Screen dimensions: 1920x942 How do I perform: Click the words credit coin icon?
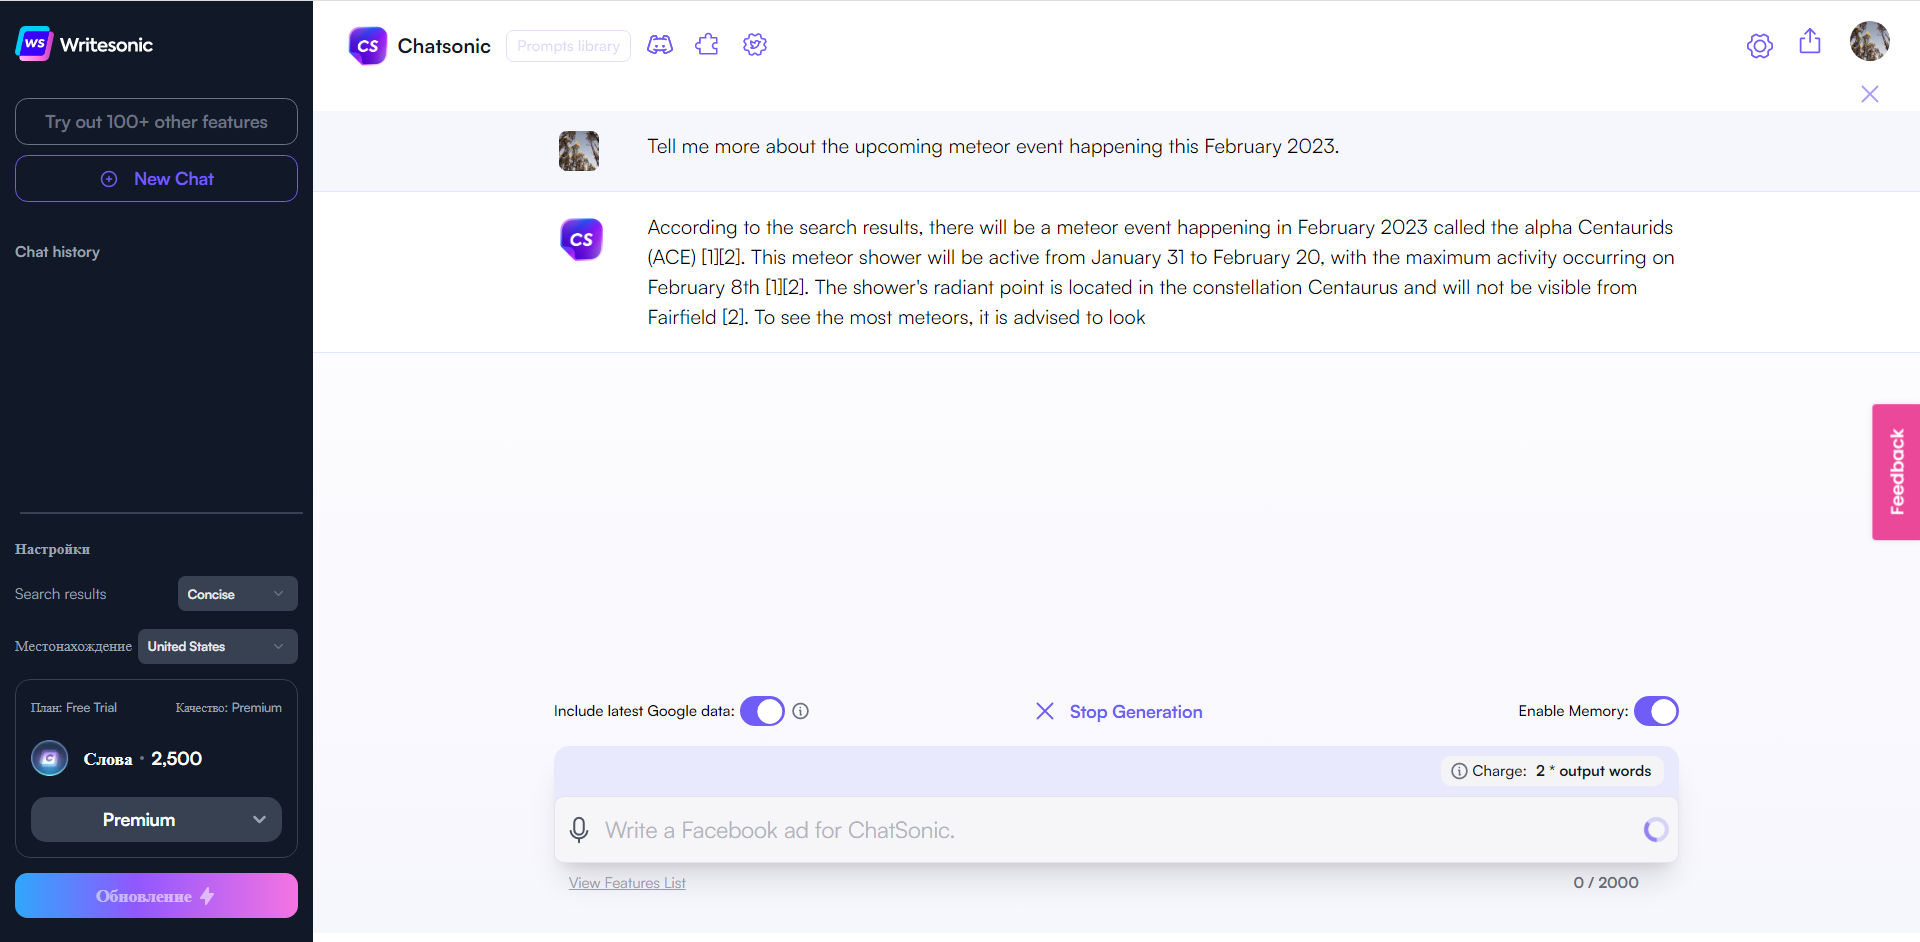50,759
